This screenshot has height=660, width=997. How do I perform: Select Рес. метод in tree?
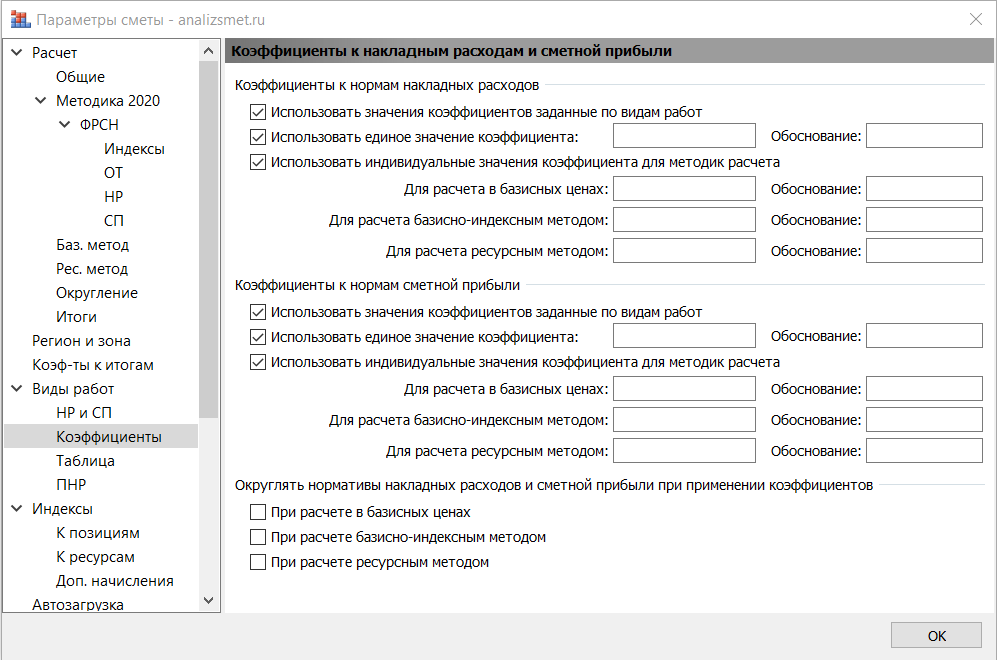(x=92, y=269)
